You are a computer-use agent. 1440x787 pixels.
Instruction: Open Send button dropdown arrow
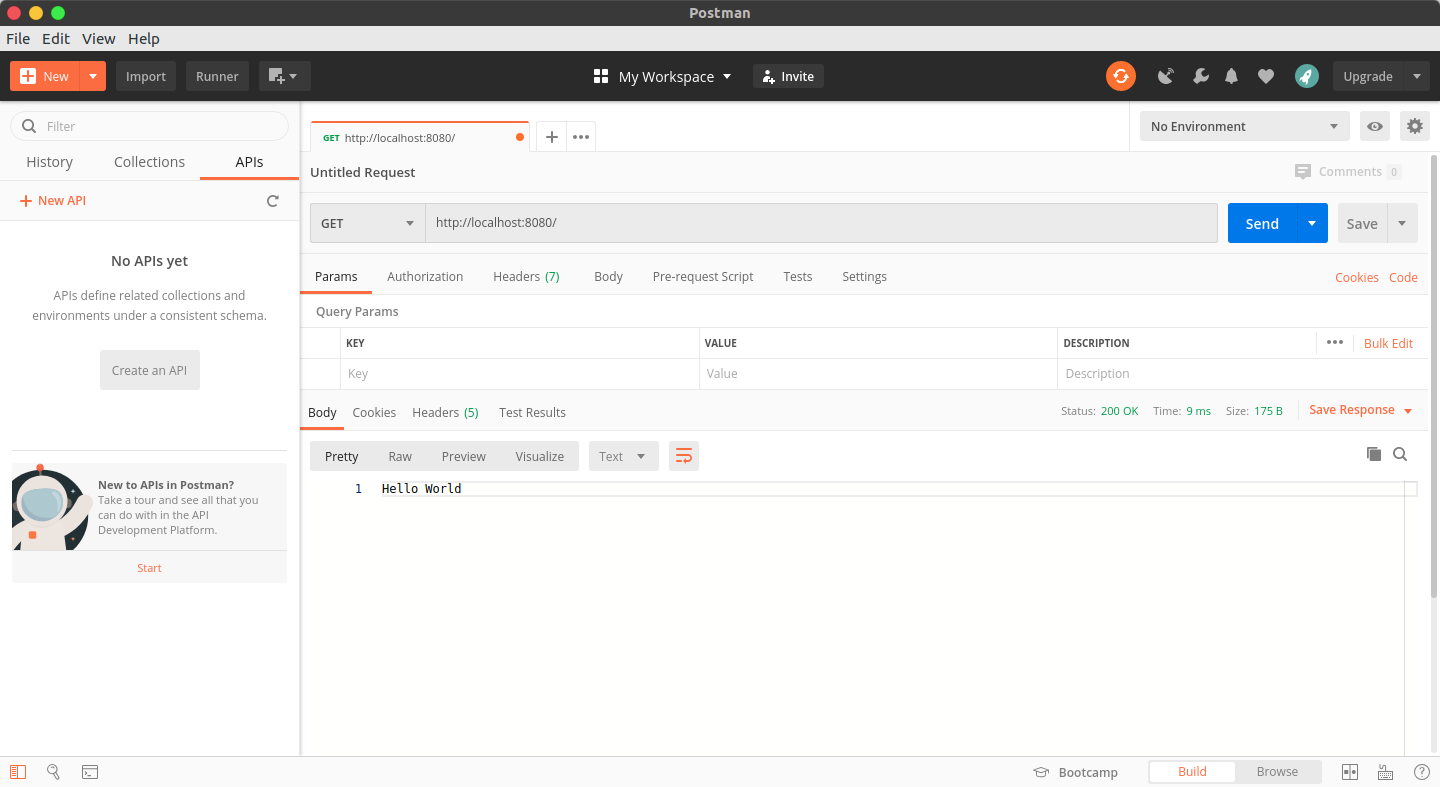[1312, 223]
